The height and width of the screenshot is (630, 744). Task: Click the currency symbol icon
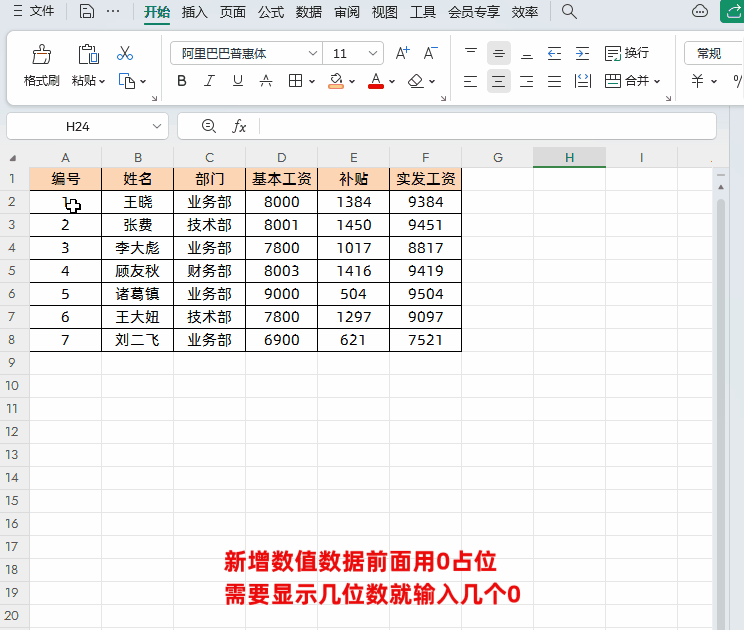pyautogui.click(x=697, y=81)
